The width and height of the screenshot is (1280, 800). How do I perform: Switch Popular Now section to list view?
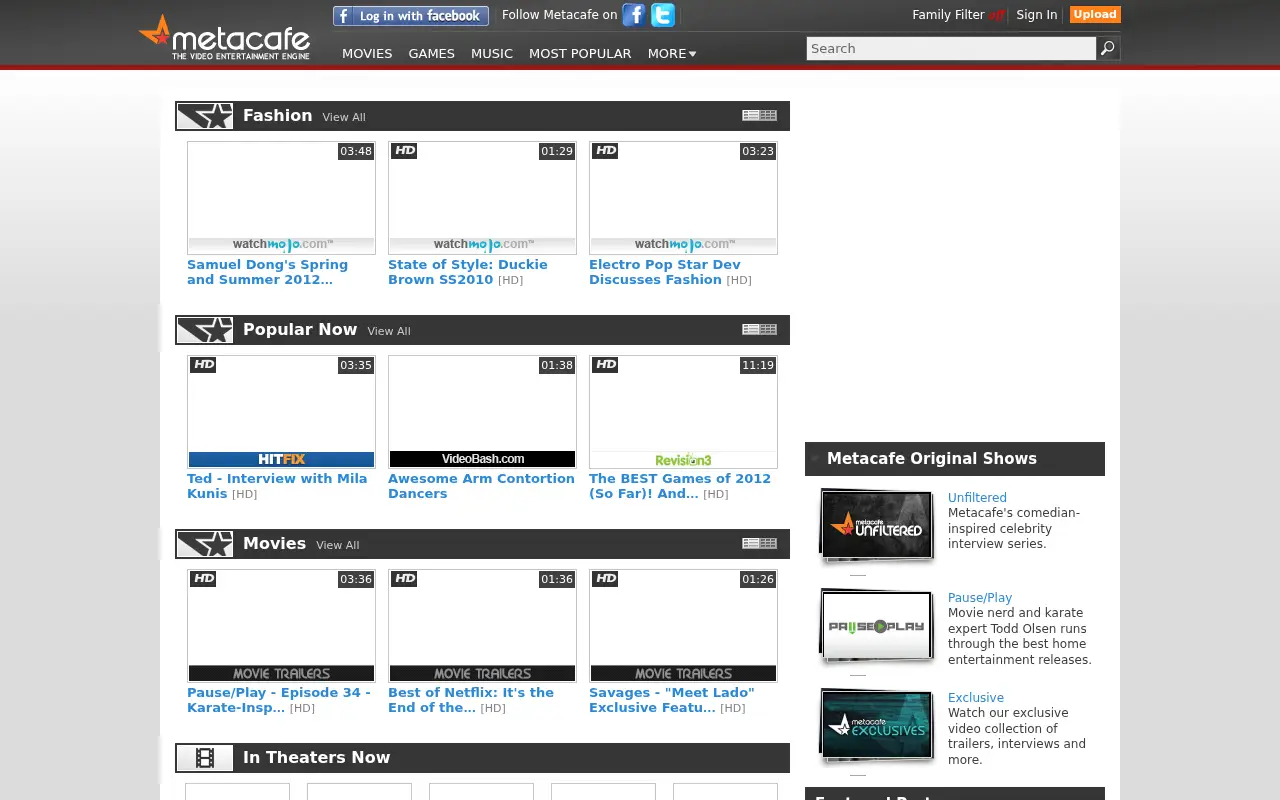[x=750, y=329]
